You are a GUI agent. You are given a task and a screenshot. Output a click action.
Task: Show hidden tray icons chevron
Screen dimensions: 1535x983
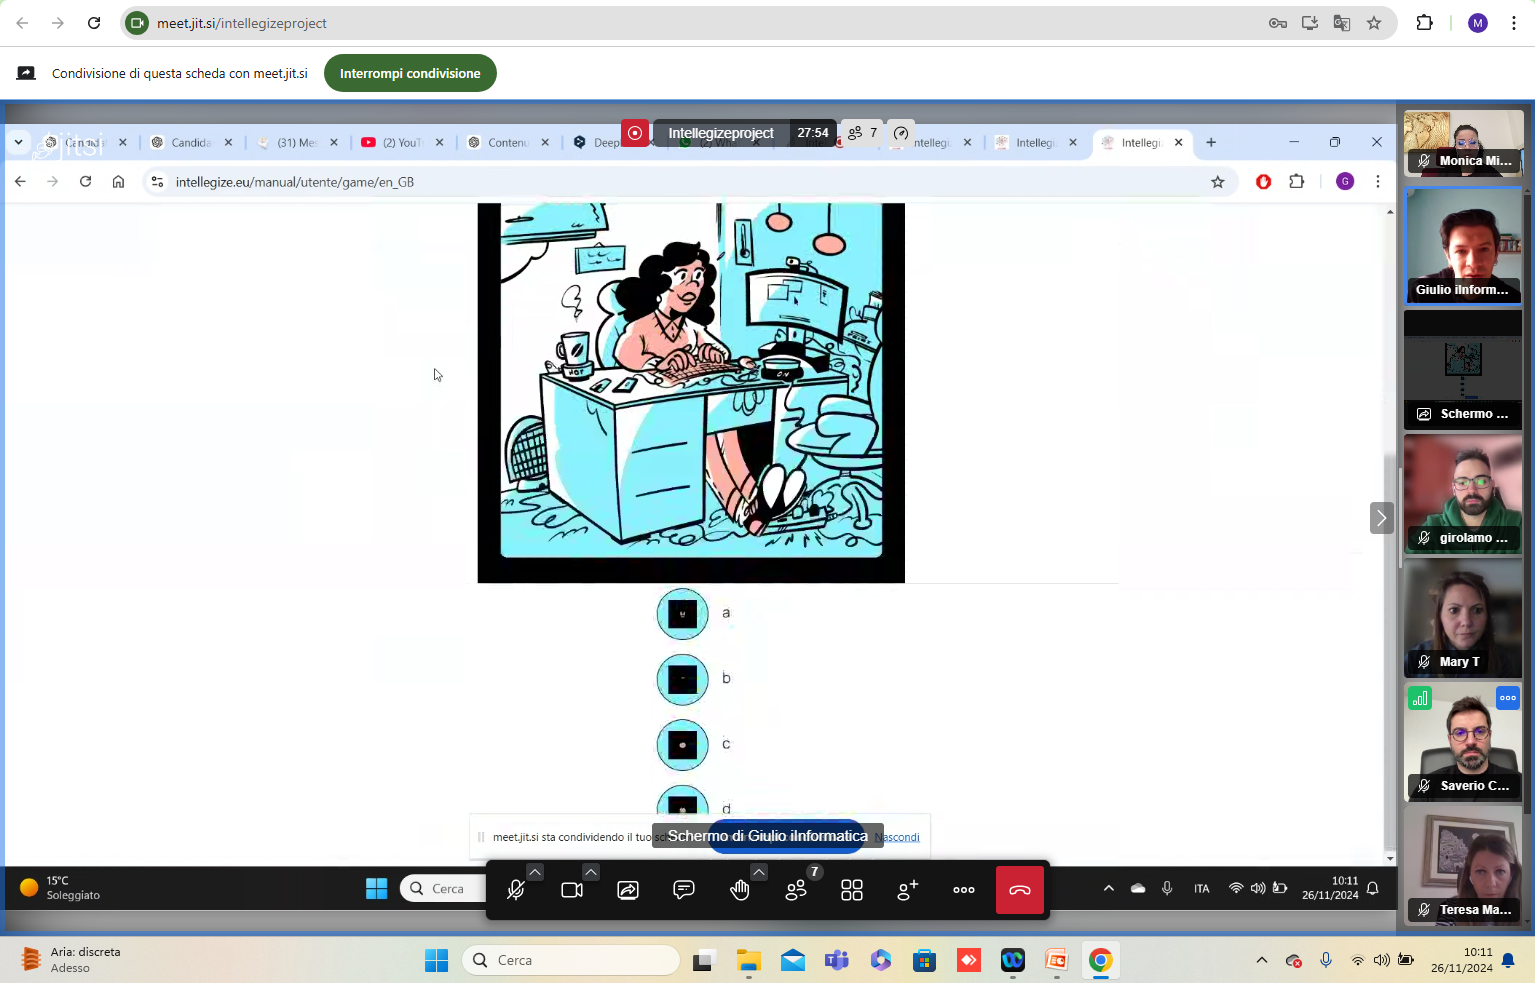(x=1262, y=960)
